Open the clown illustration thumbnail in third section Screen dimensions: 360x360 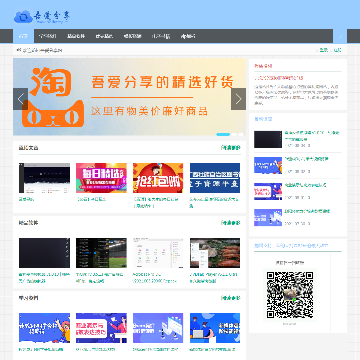[x=44, y=328]
